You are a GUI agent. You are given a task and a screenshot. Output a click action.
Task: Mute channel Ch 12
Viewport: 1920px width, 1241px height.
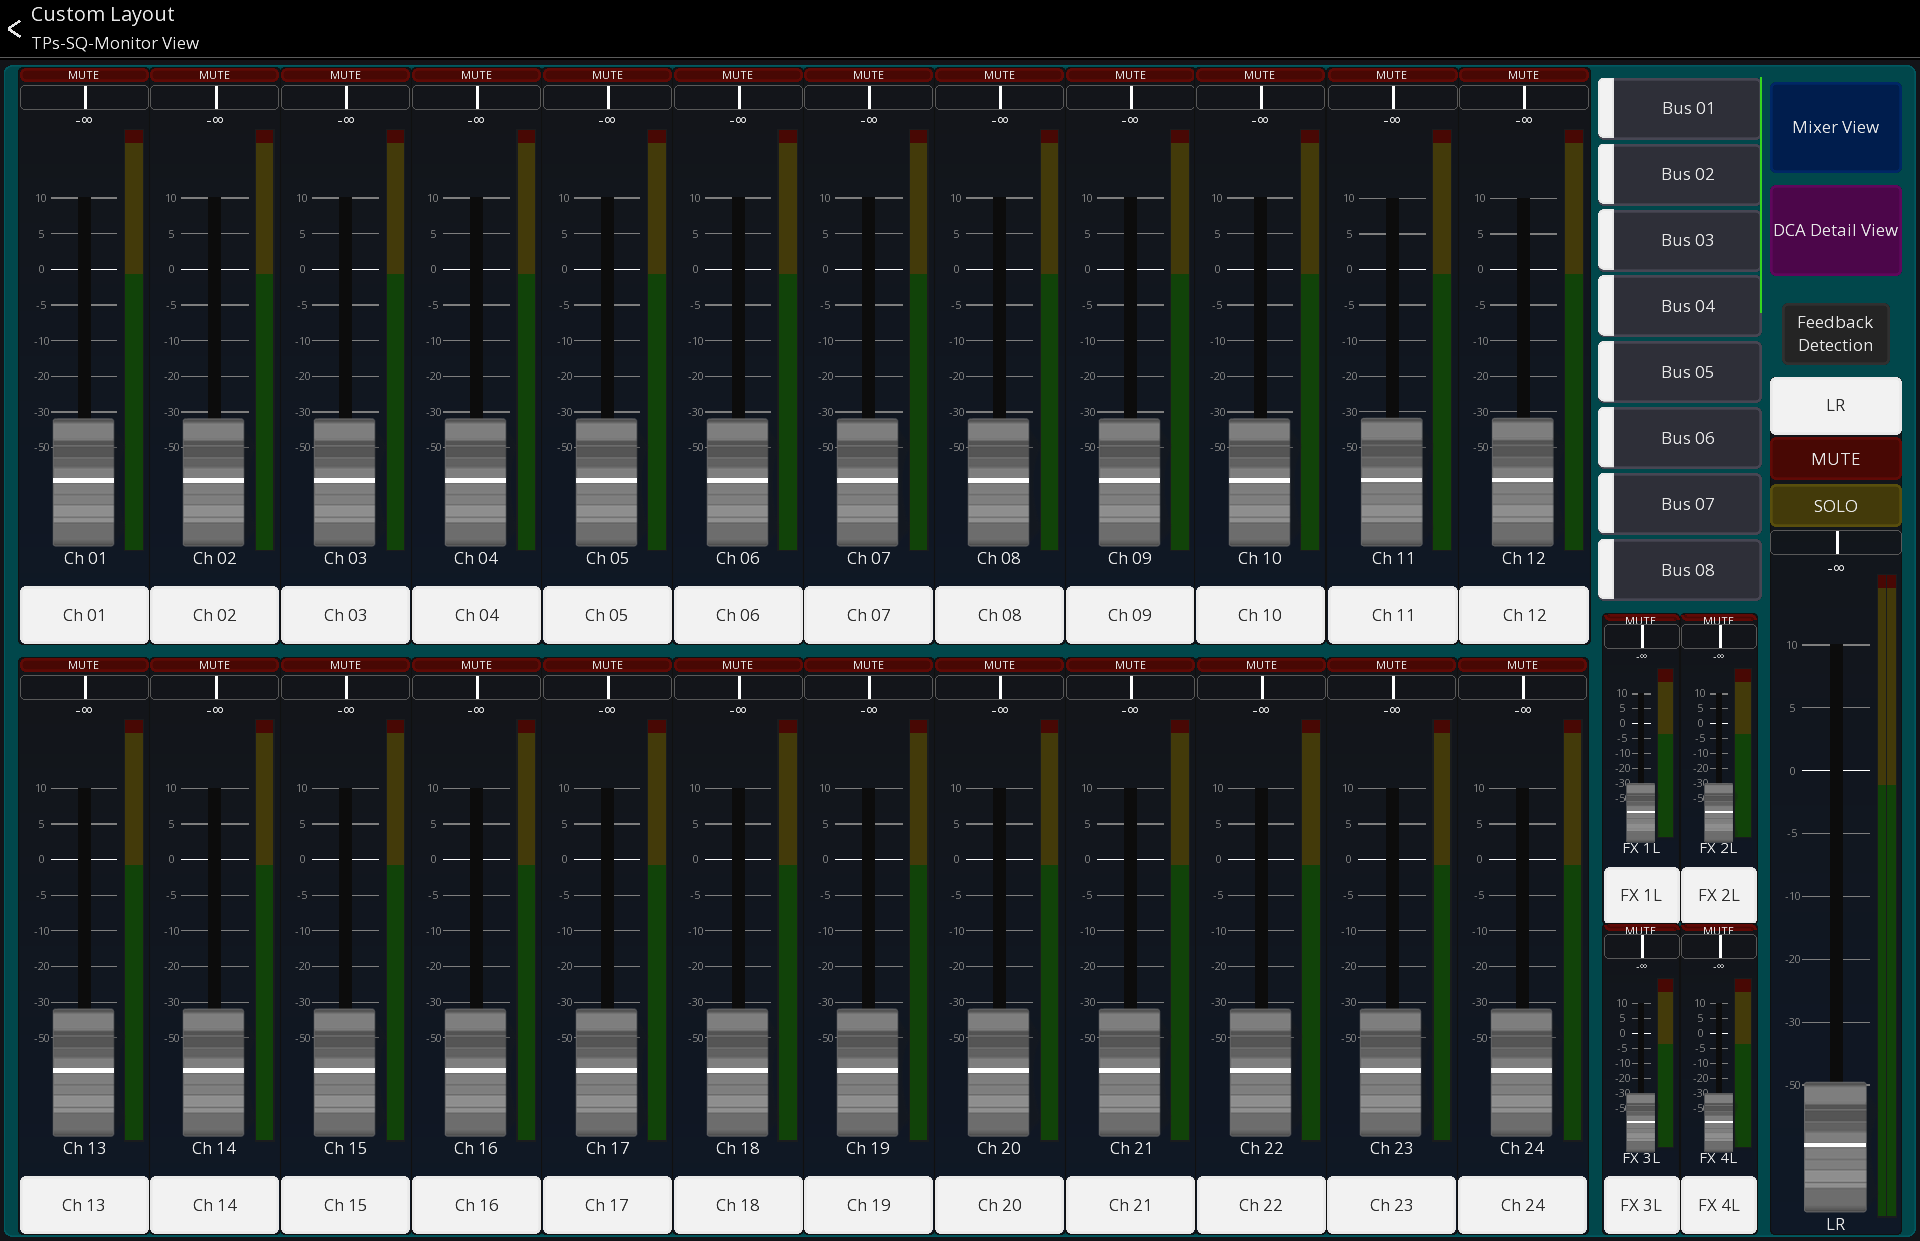(x=1523, y=75)
